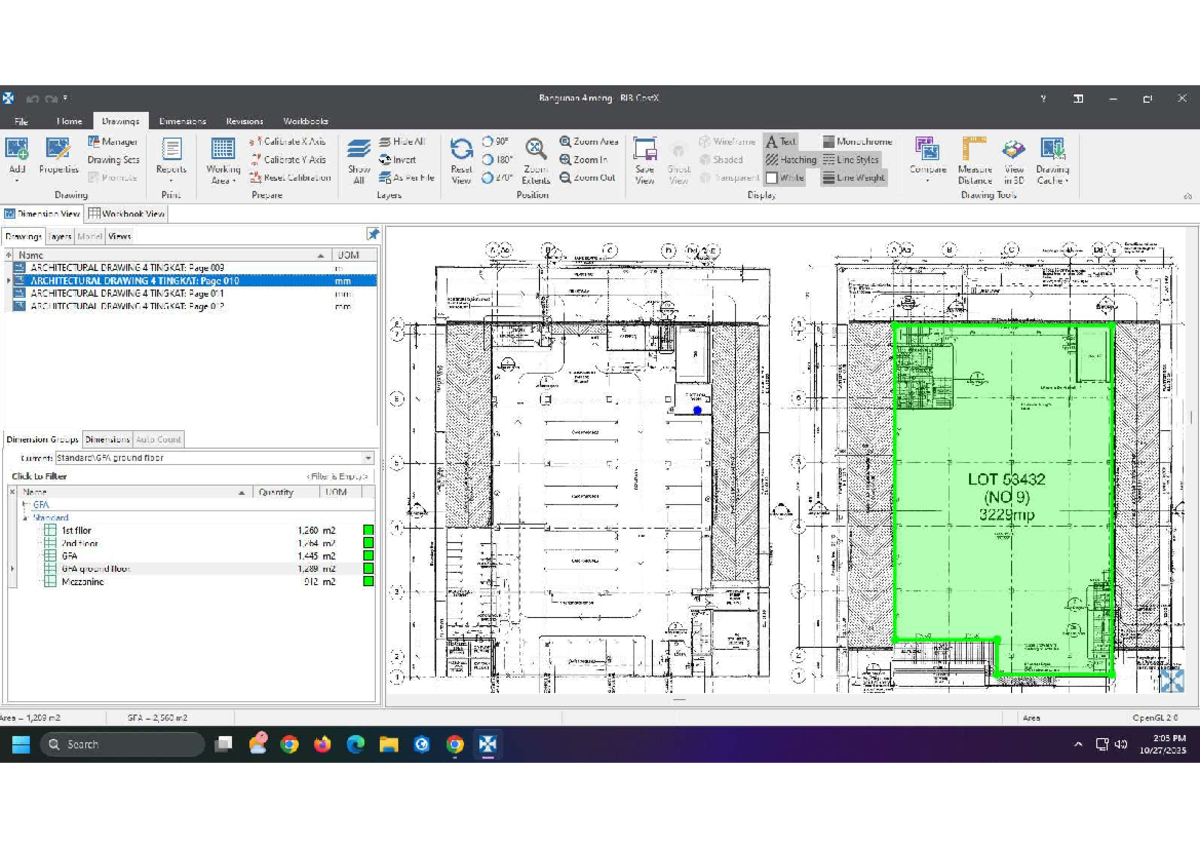Toggle Text display
The width and height of the screenshot is (1200, 848).
pyautogui.click(x=781, y=142)
